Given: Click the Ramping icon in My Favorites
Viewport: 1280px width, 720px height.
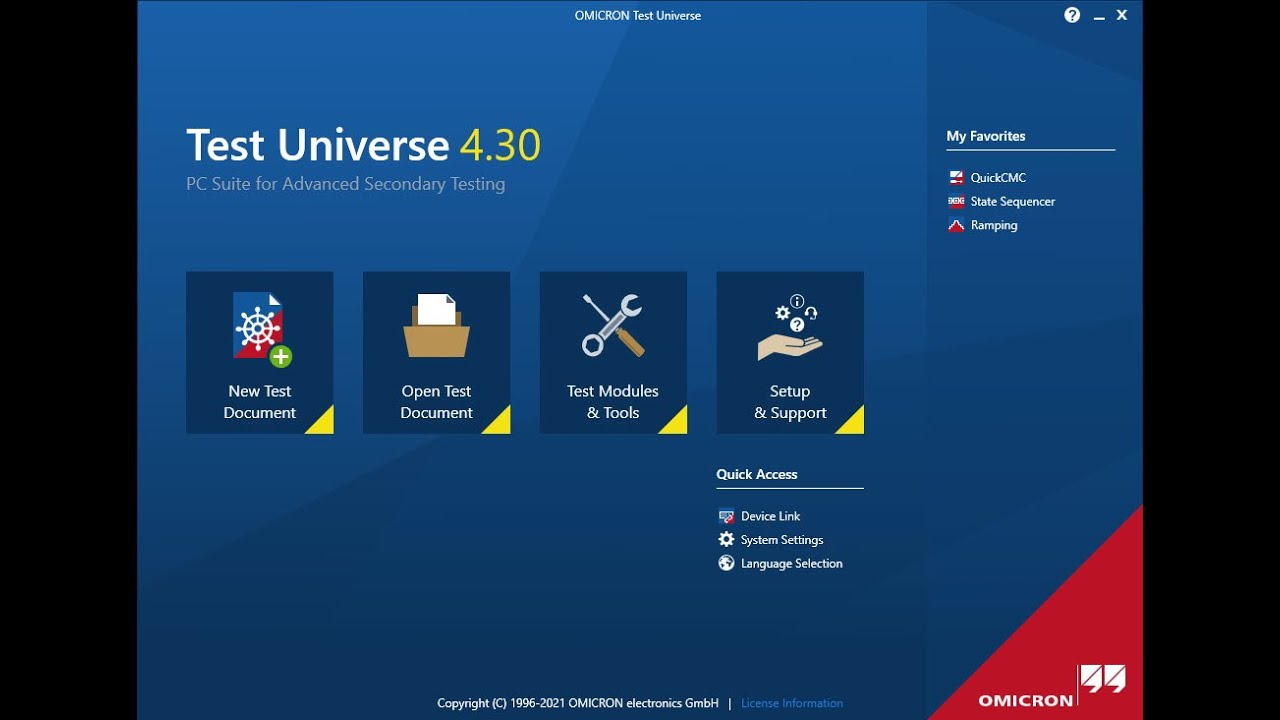Looking at the screenshot, I should pos(956,226).
